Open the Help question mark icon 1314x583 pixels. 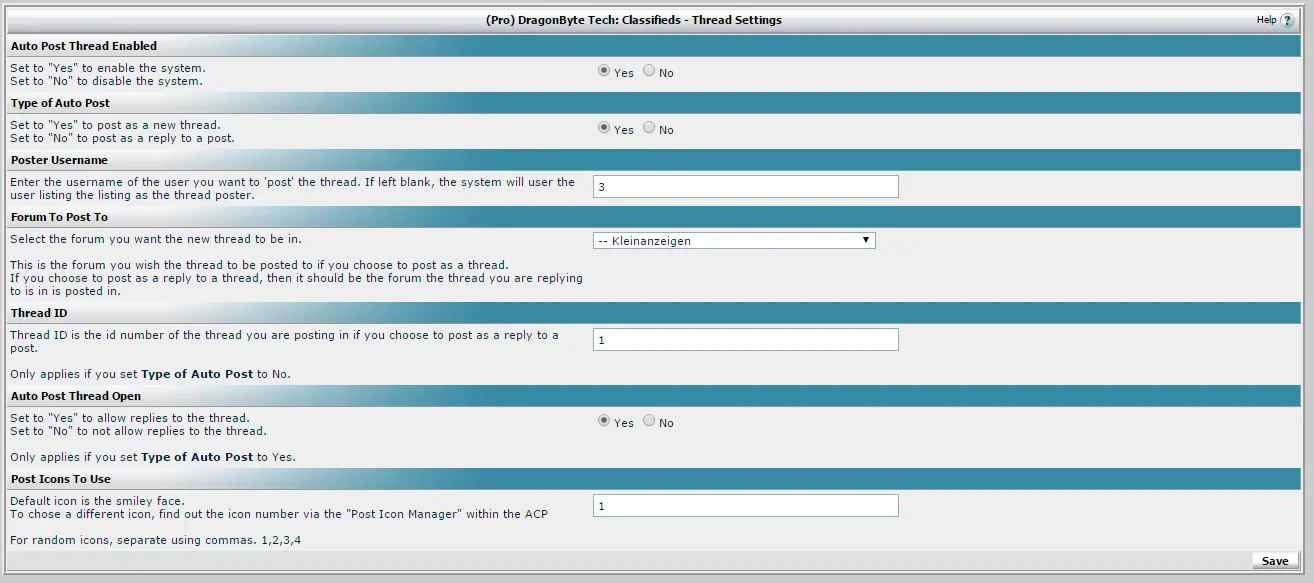1287,20
